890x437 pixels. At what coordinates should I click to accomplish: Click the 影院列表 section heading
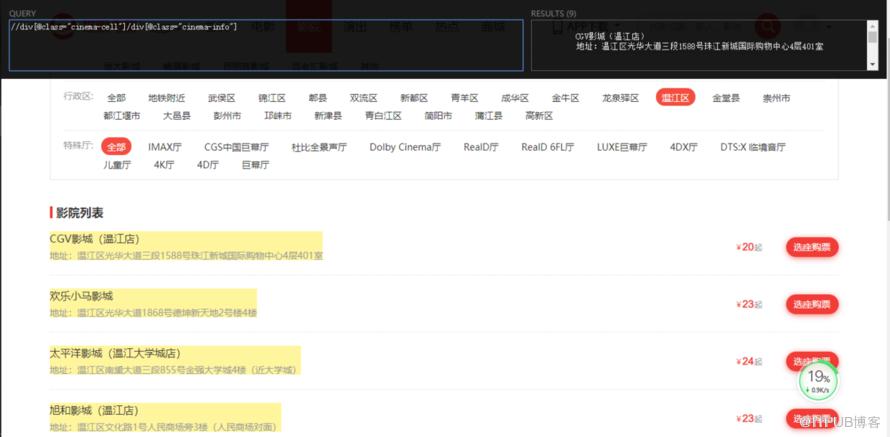[x=77, y=213]
